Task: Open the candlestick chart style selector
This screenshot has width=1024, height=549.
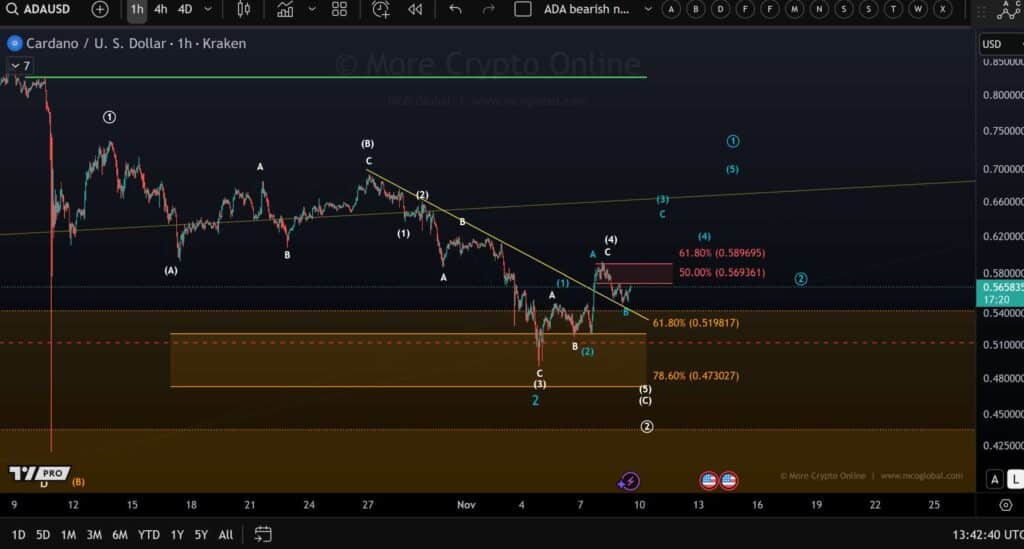Action: (244, 9)
